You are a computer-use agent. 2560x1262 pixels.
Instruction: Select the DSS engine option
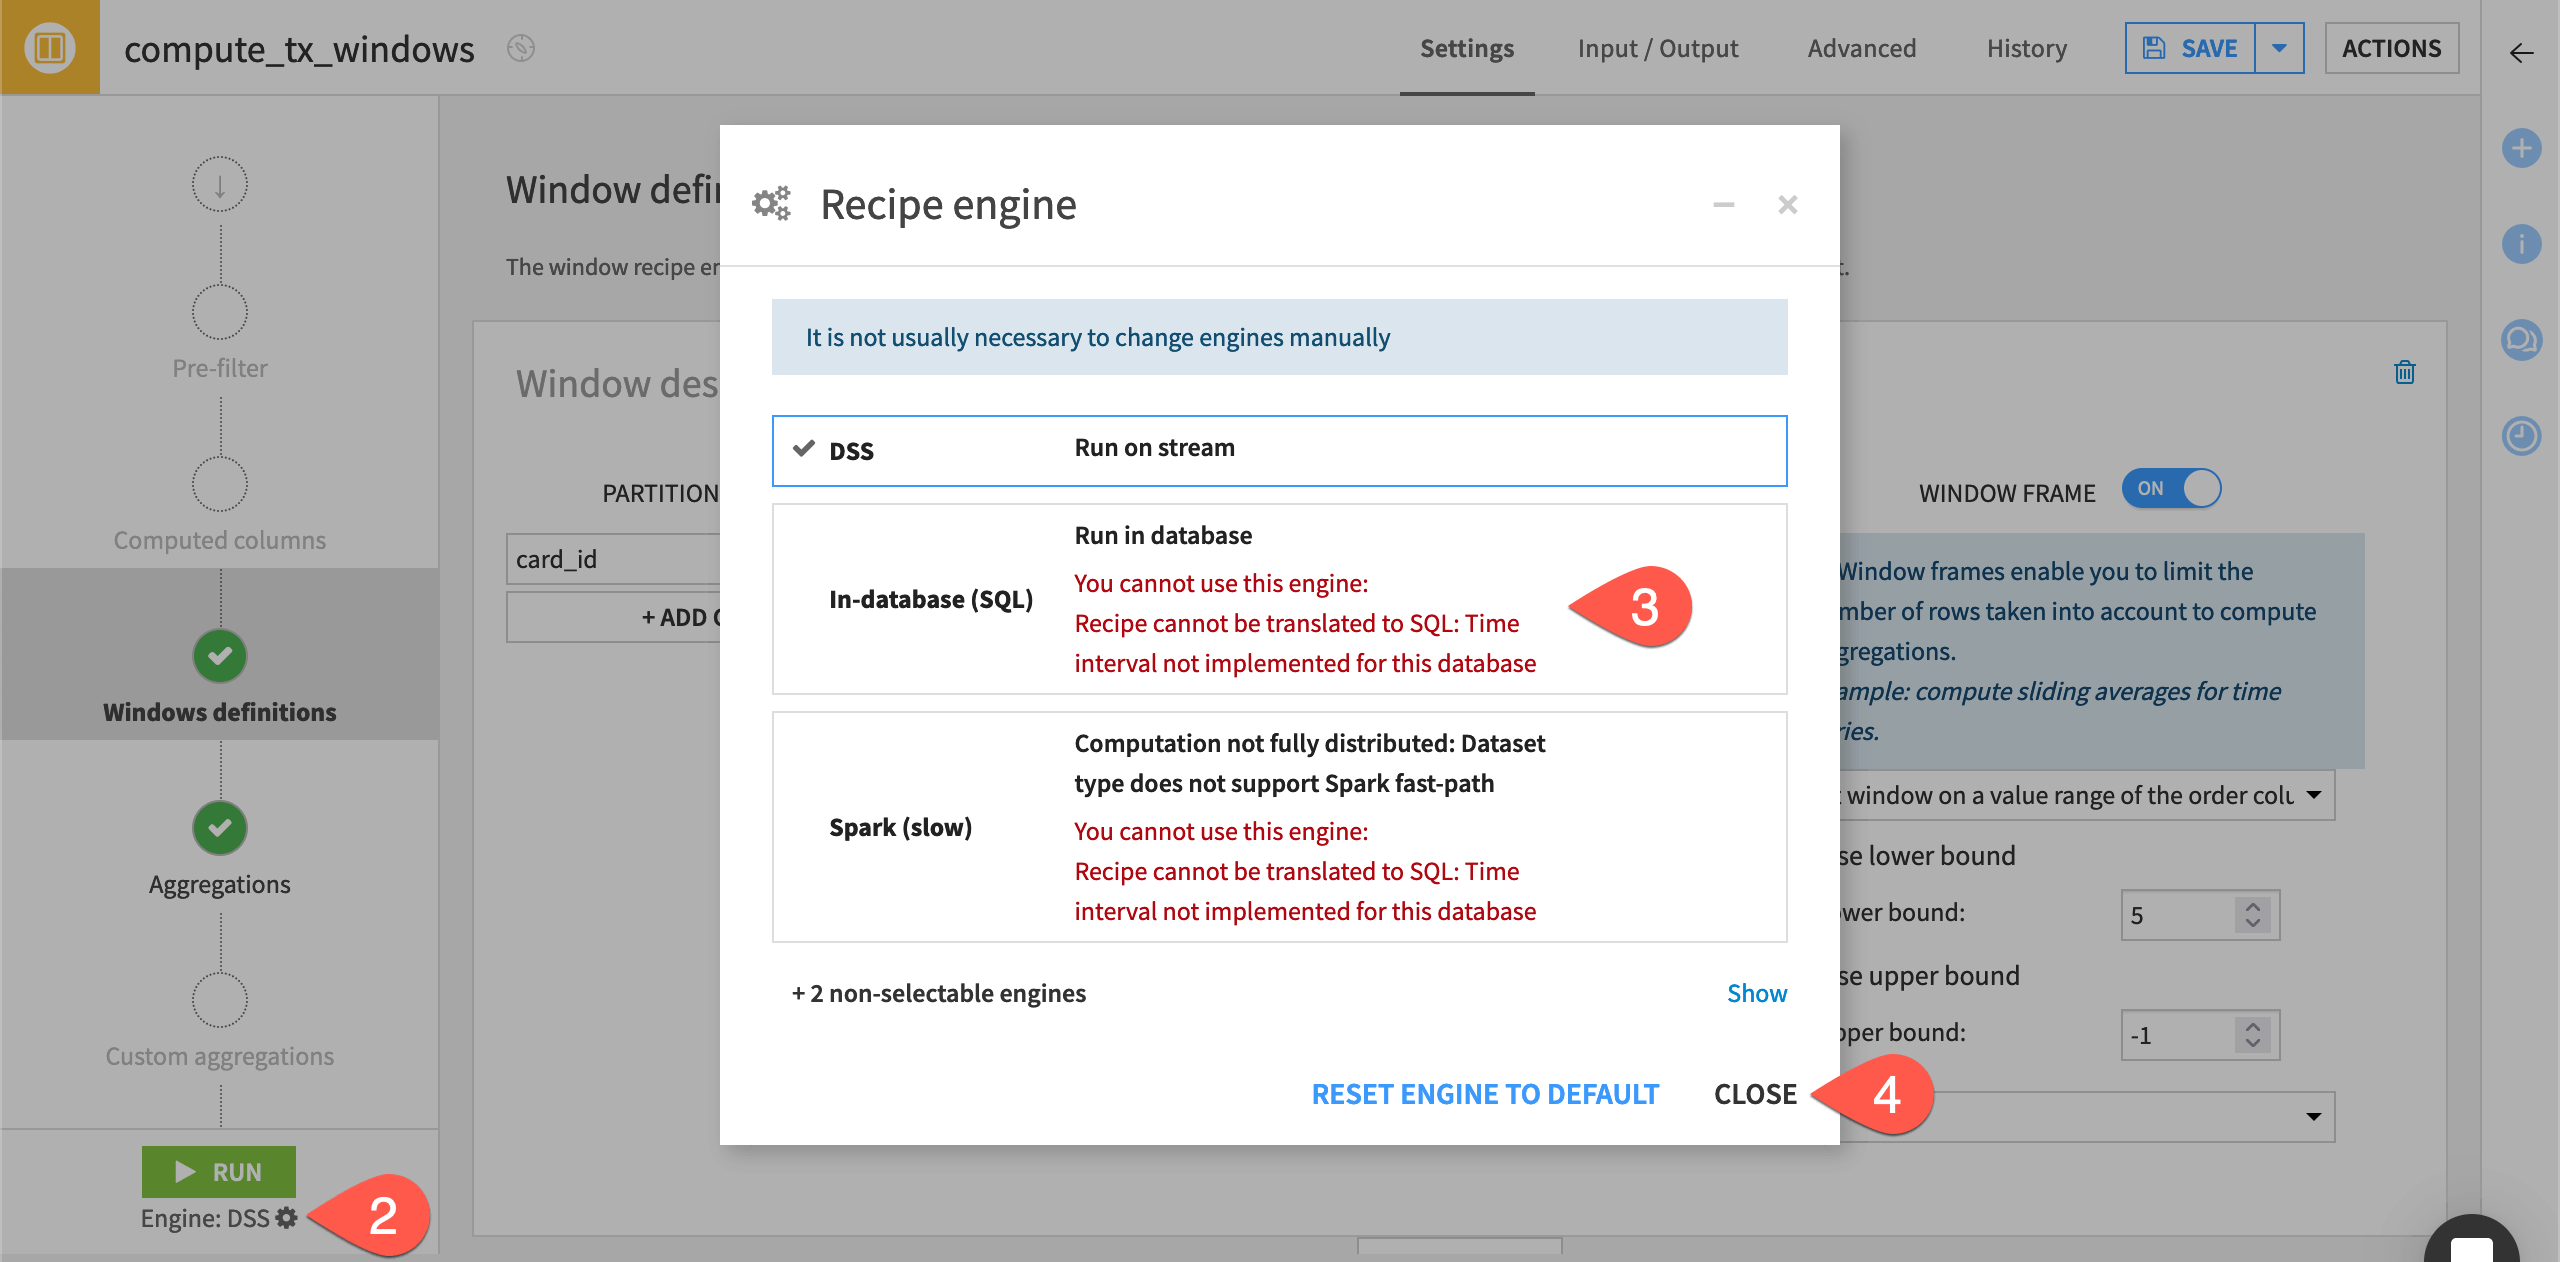(x=1280, y=451)
